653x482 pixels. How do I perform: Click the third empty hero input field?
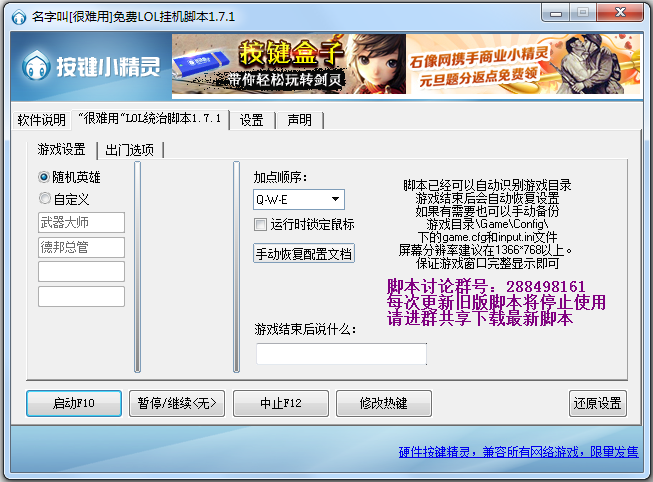click(81, 272)
